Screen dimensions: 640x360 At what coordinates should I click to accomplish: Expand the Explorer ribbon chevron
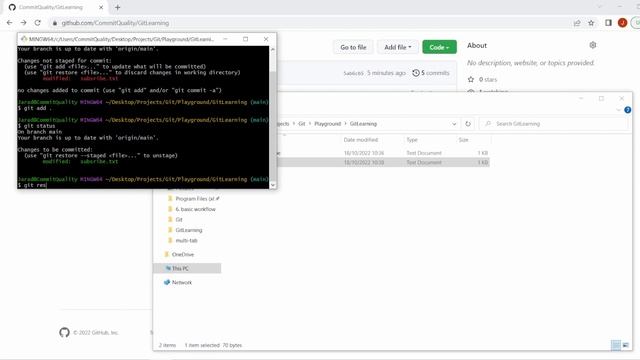pyautogui.click(x=618, y=110)
